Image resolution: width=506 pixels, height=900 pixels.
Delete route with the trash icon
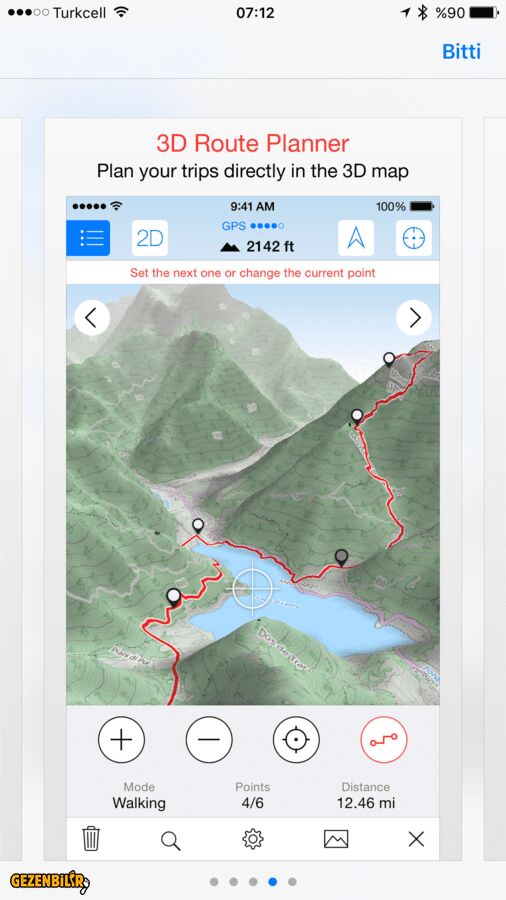pos(91,839)
